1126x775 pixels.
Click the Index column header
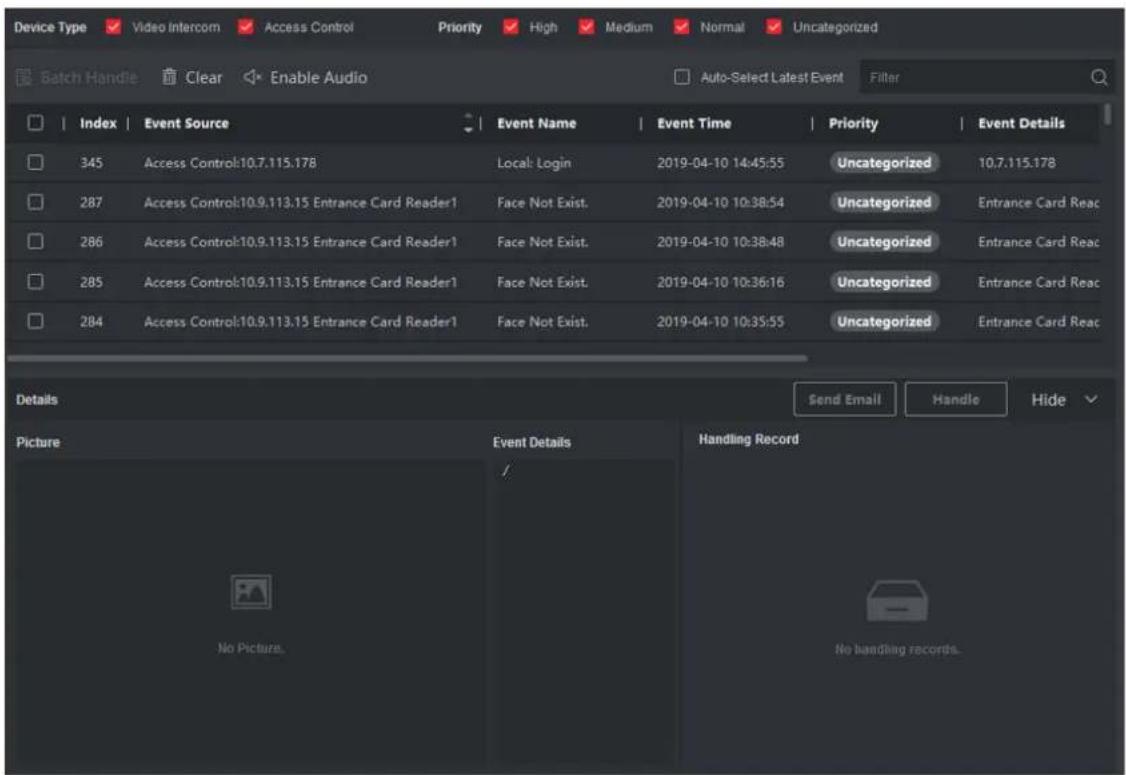point(98,124)
